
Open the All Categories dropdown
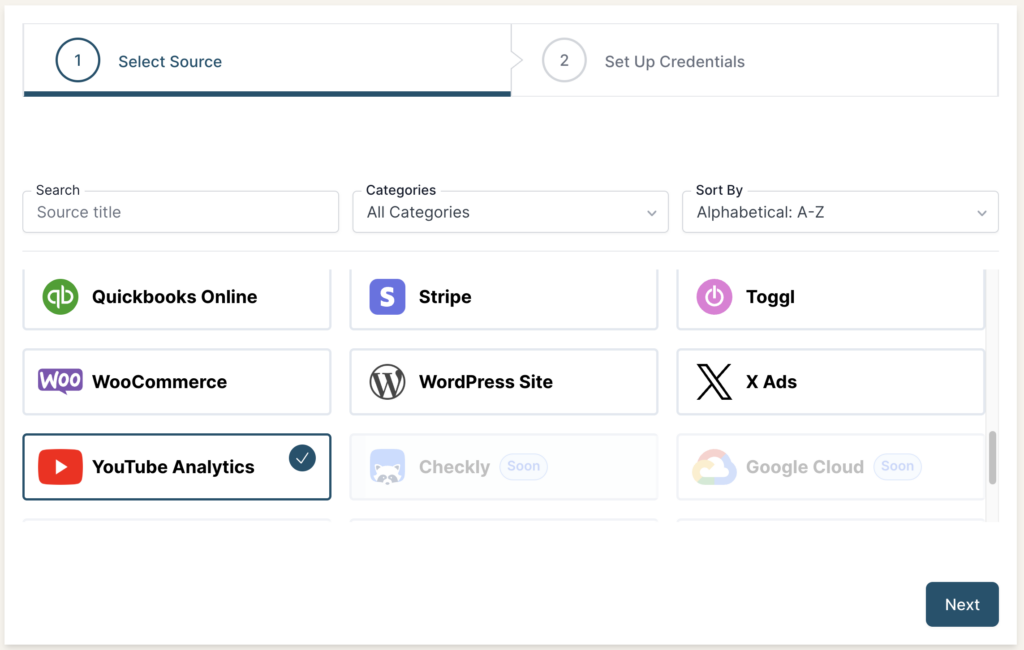[x=510, y=212]
